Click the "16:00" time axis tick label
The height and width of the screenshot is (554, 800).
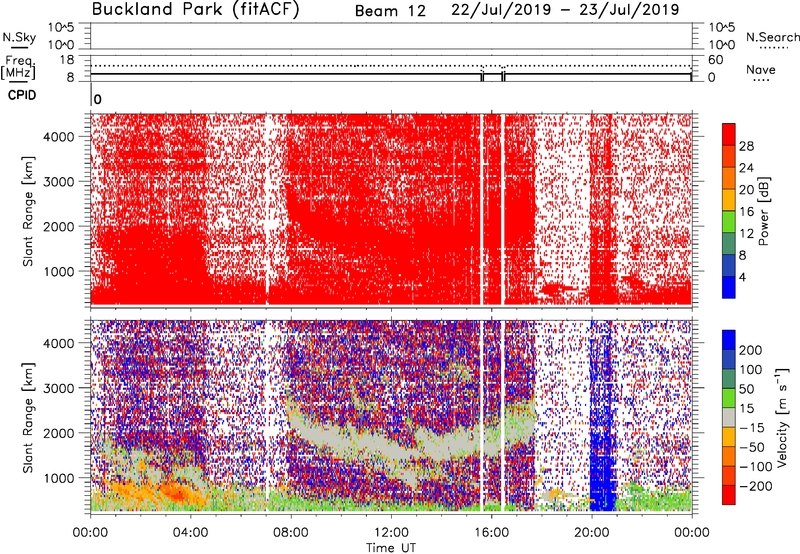(x=491, y=533)
